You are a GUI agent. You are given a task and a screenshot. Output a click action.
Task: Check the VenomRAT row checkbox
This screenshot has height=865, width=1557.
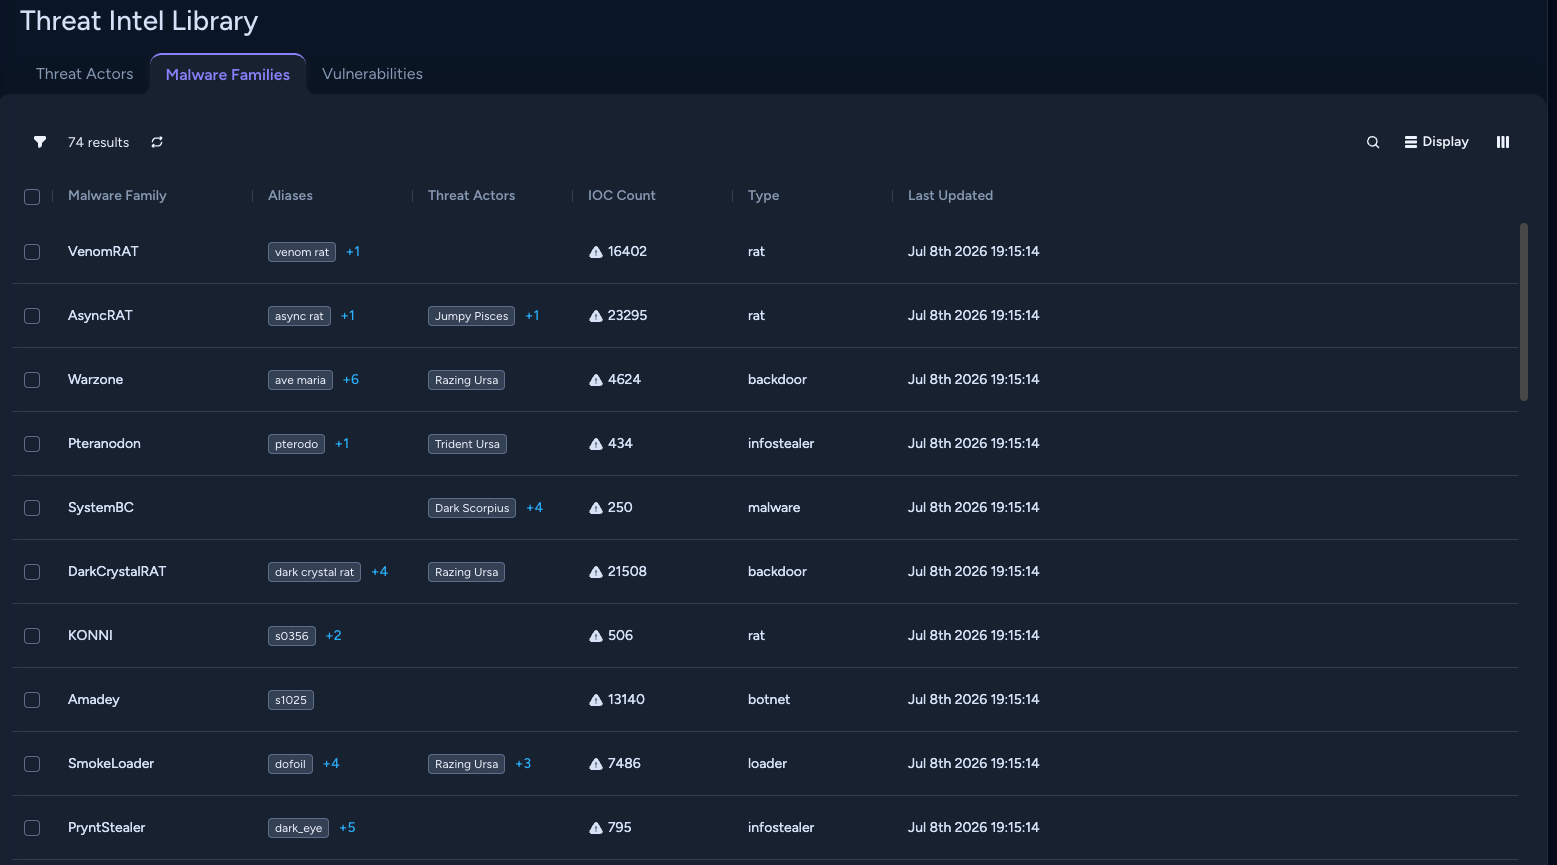click(x=32, y=252)
